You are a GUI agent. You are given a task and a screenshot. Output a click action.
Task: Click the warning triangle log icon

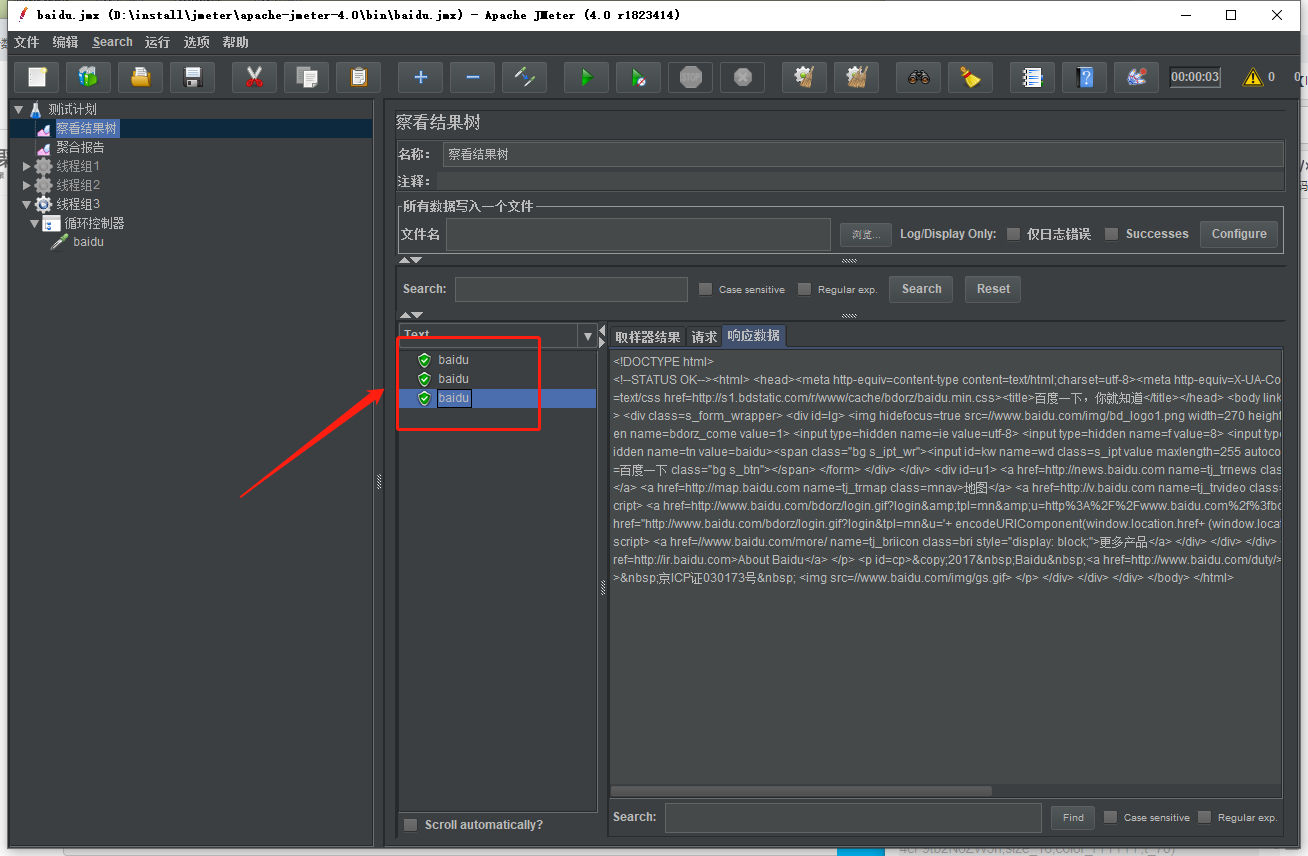[x=1252, y=77]
